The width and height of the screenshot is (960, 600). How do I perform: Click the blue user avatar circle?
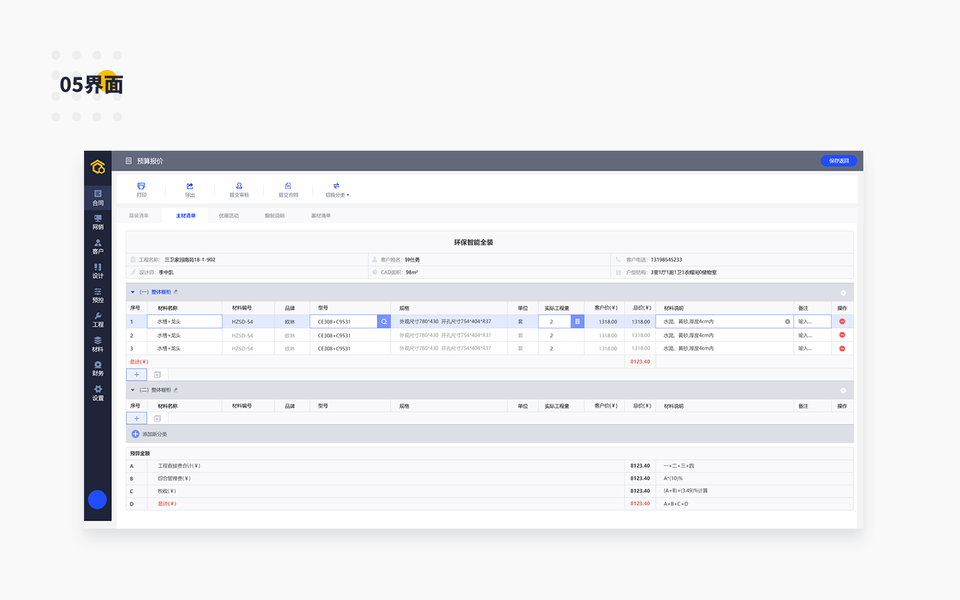pyautogui.click(x=97, y=500)
